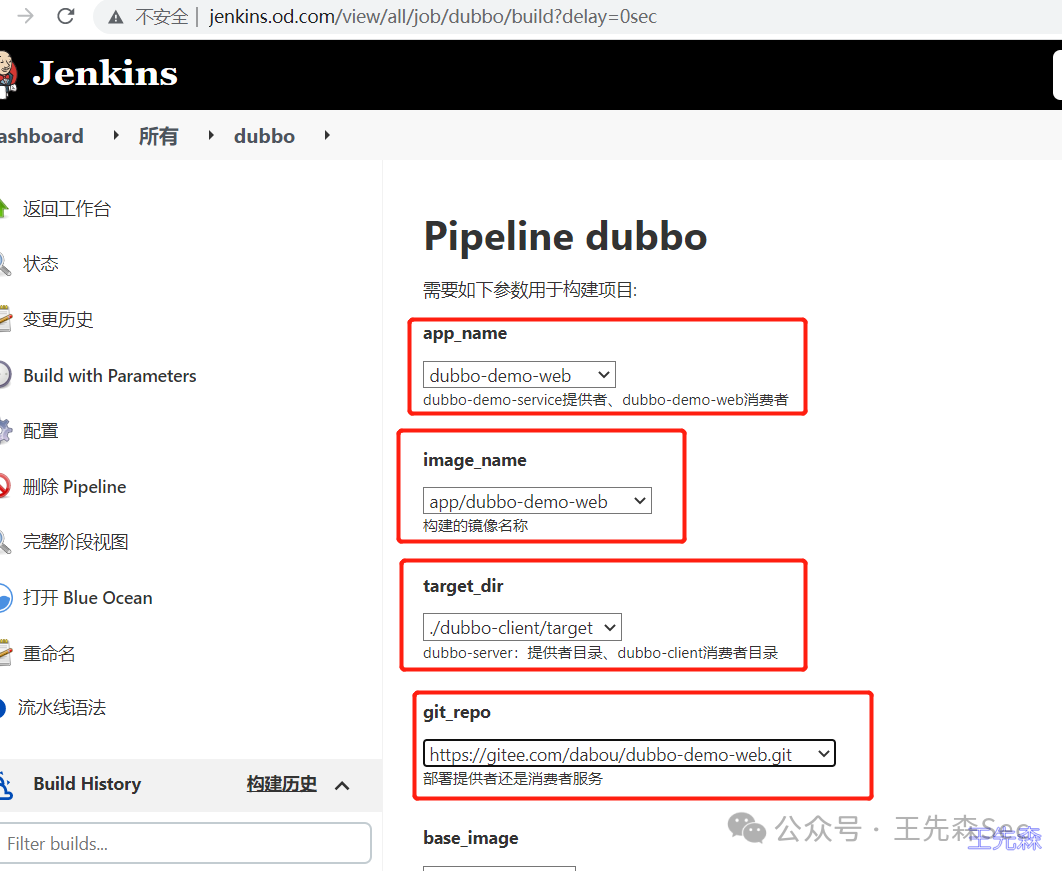
Task: Click the target_dir description about dubbo-server directory
Action: coord(601,652)
